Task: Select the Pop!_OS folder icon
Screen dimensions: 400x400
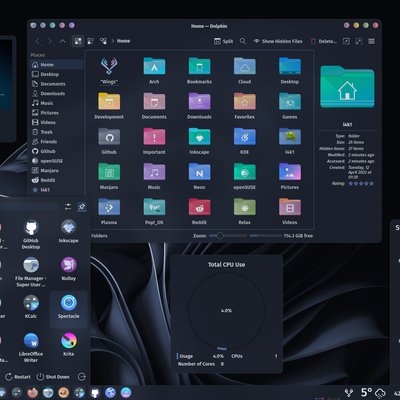Action: point(154,207)
